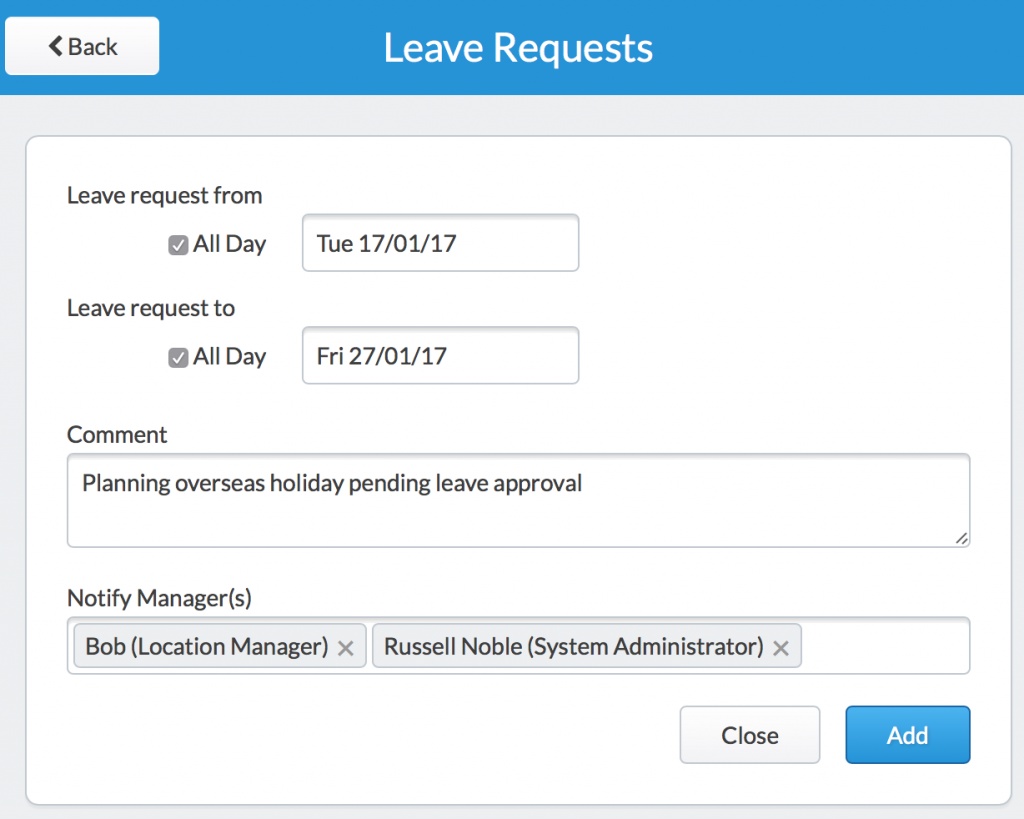The image size is (1024, 819).
Task: Select the Russell Noble (System Administrator) tag text
Action: (573, 647)
